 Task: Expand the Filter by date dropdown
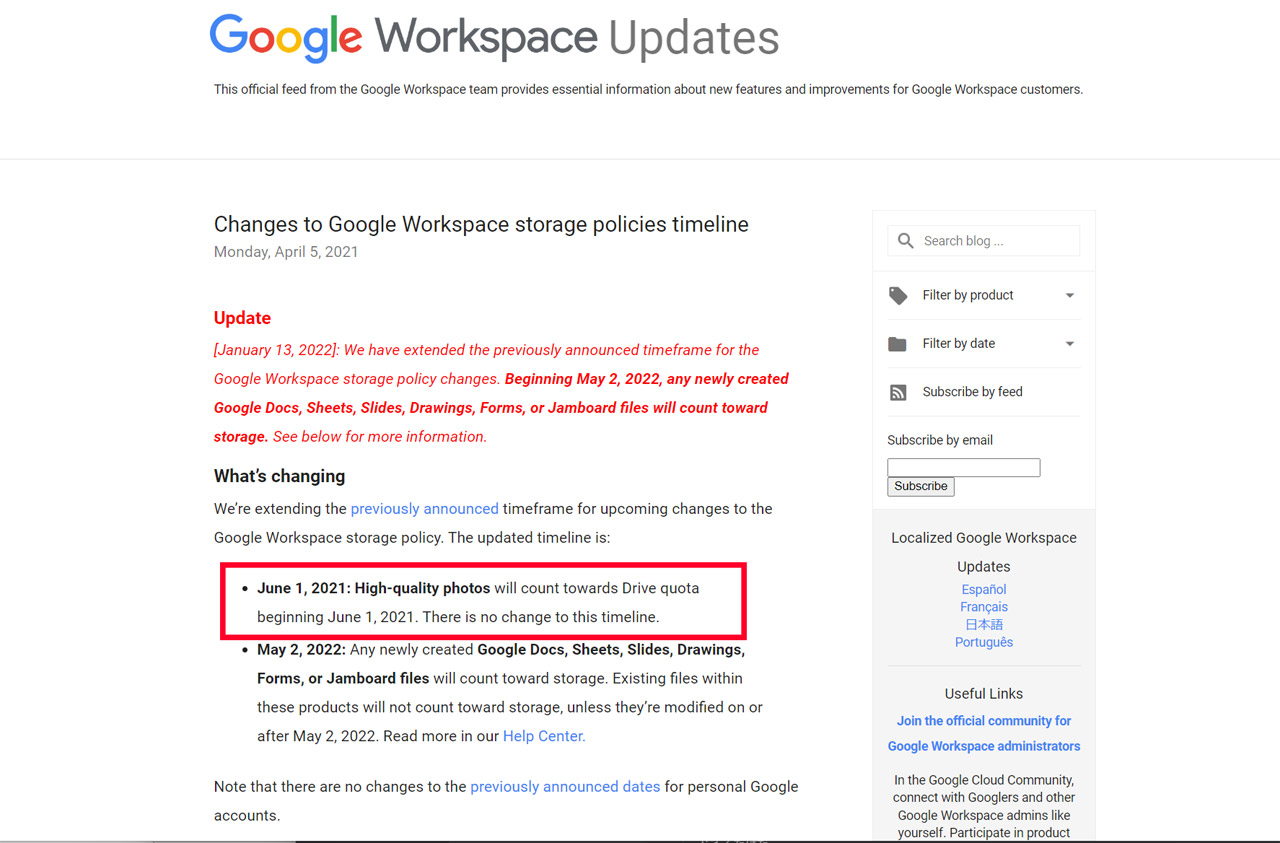coord(1069,343)
